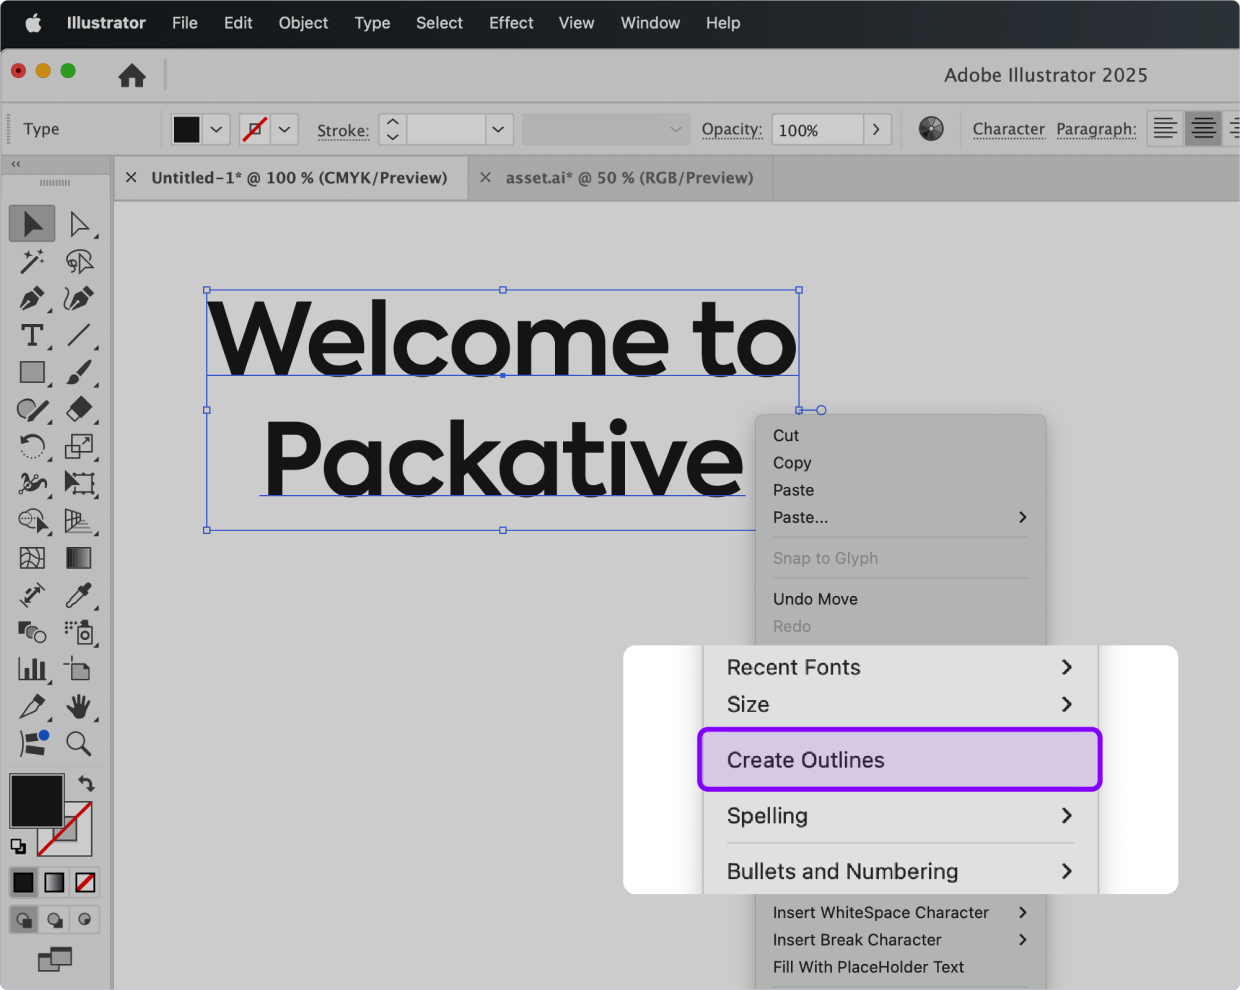Click the Rotate tool
The height and width of the screenshot is (990, 1240).
(x=32, y=447)
